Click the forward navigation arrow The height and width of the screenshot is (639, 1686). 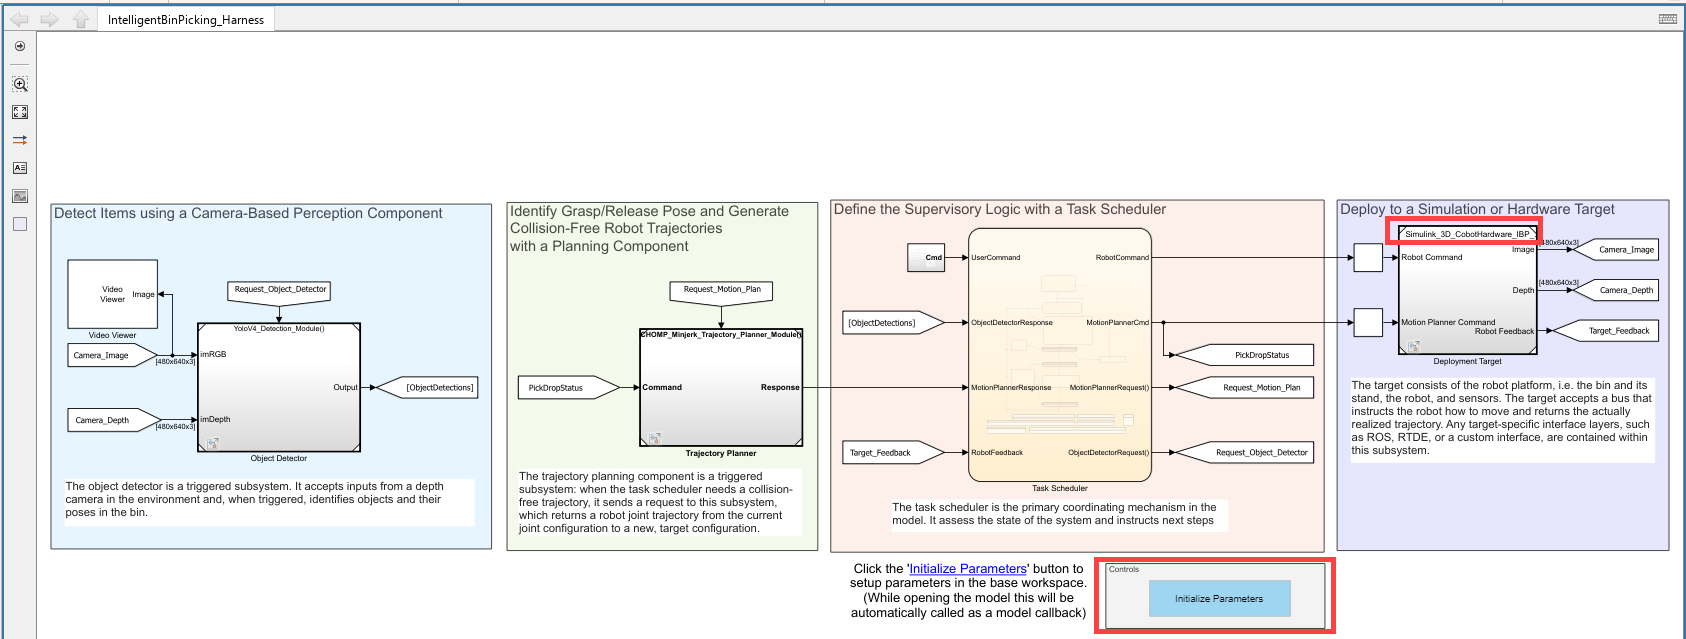coord(49,19)
